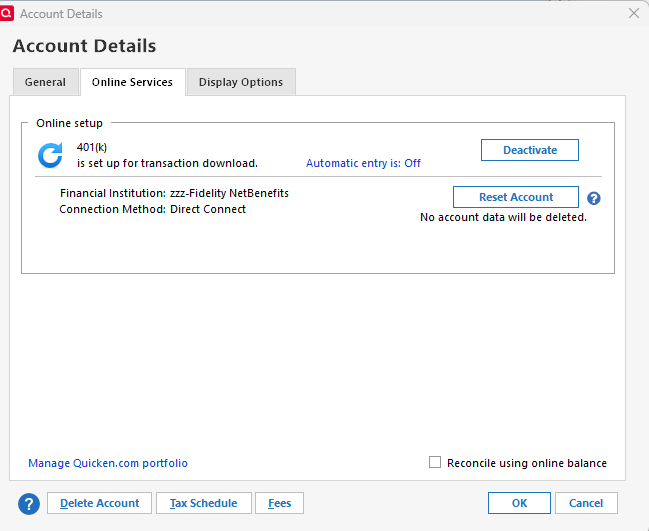Click the Online setup group label
This screenshot has height=531, width=649.
69,123
